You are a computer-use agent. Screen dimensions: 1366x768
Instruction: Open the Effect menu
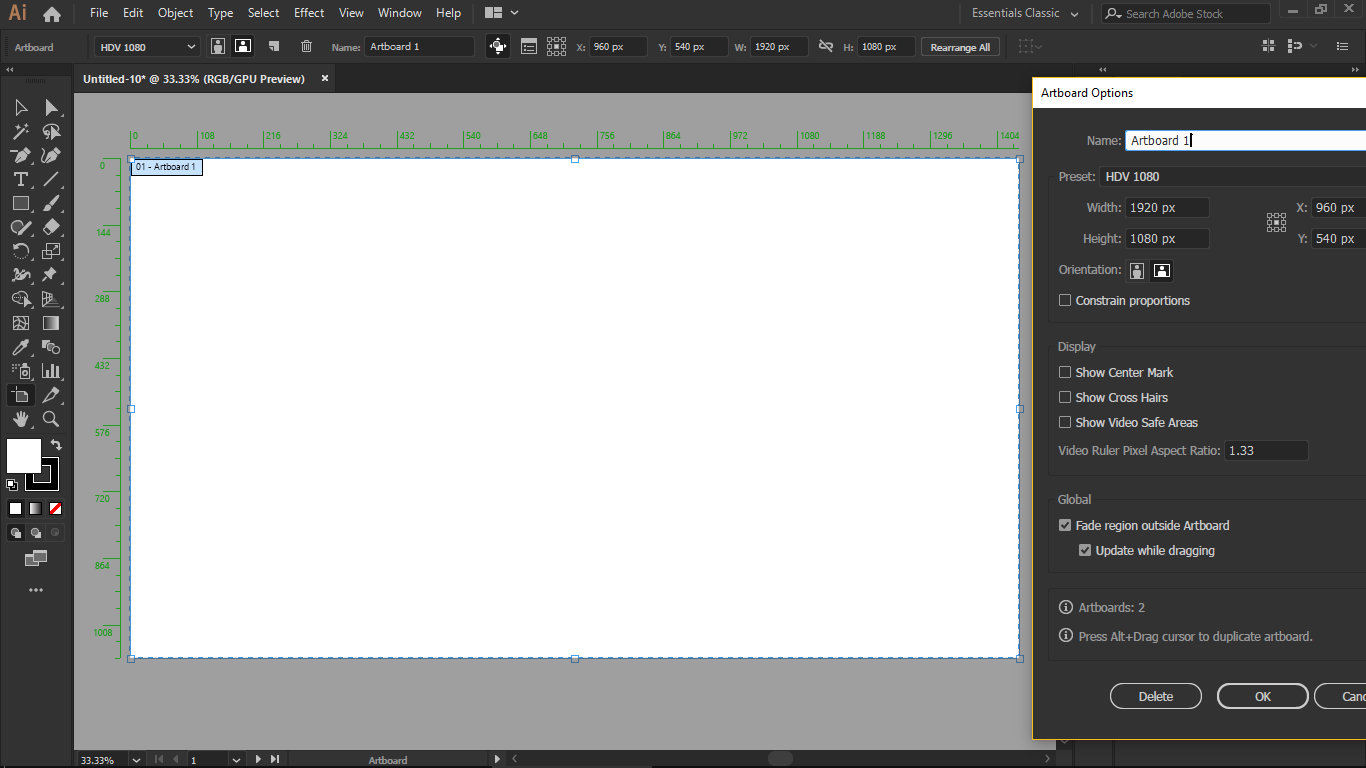(309, 13)
